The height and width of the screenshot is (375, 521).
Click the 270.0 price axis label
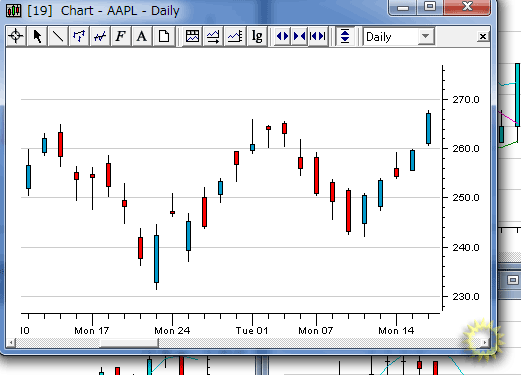click(466, 100)
